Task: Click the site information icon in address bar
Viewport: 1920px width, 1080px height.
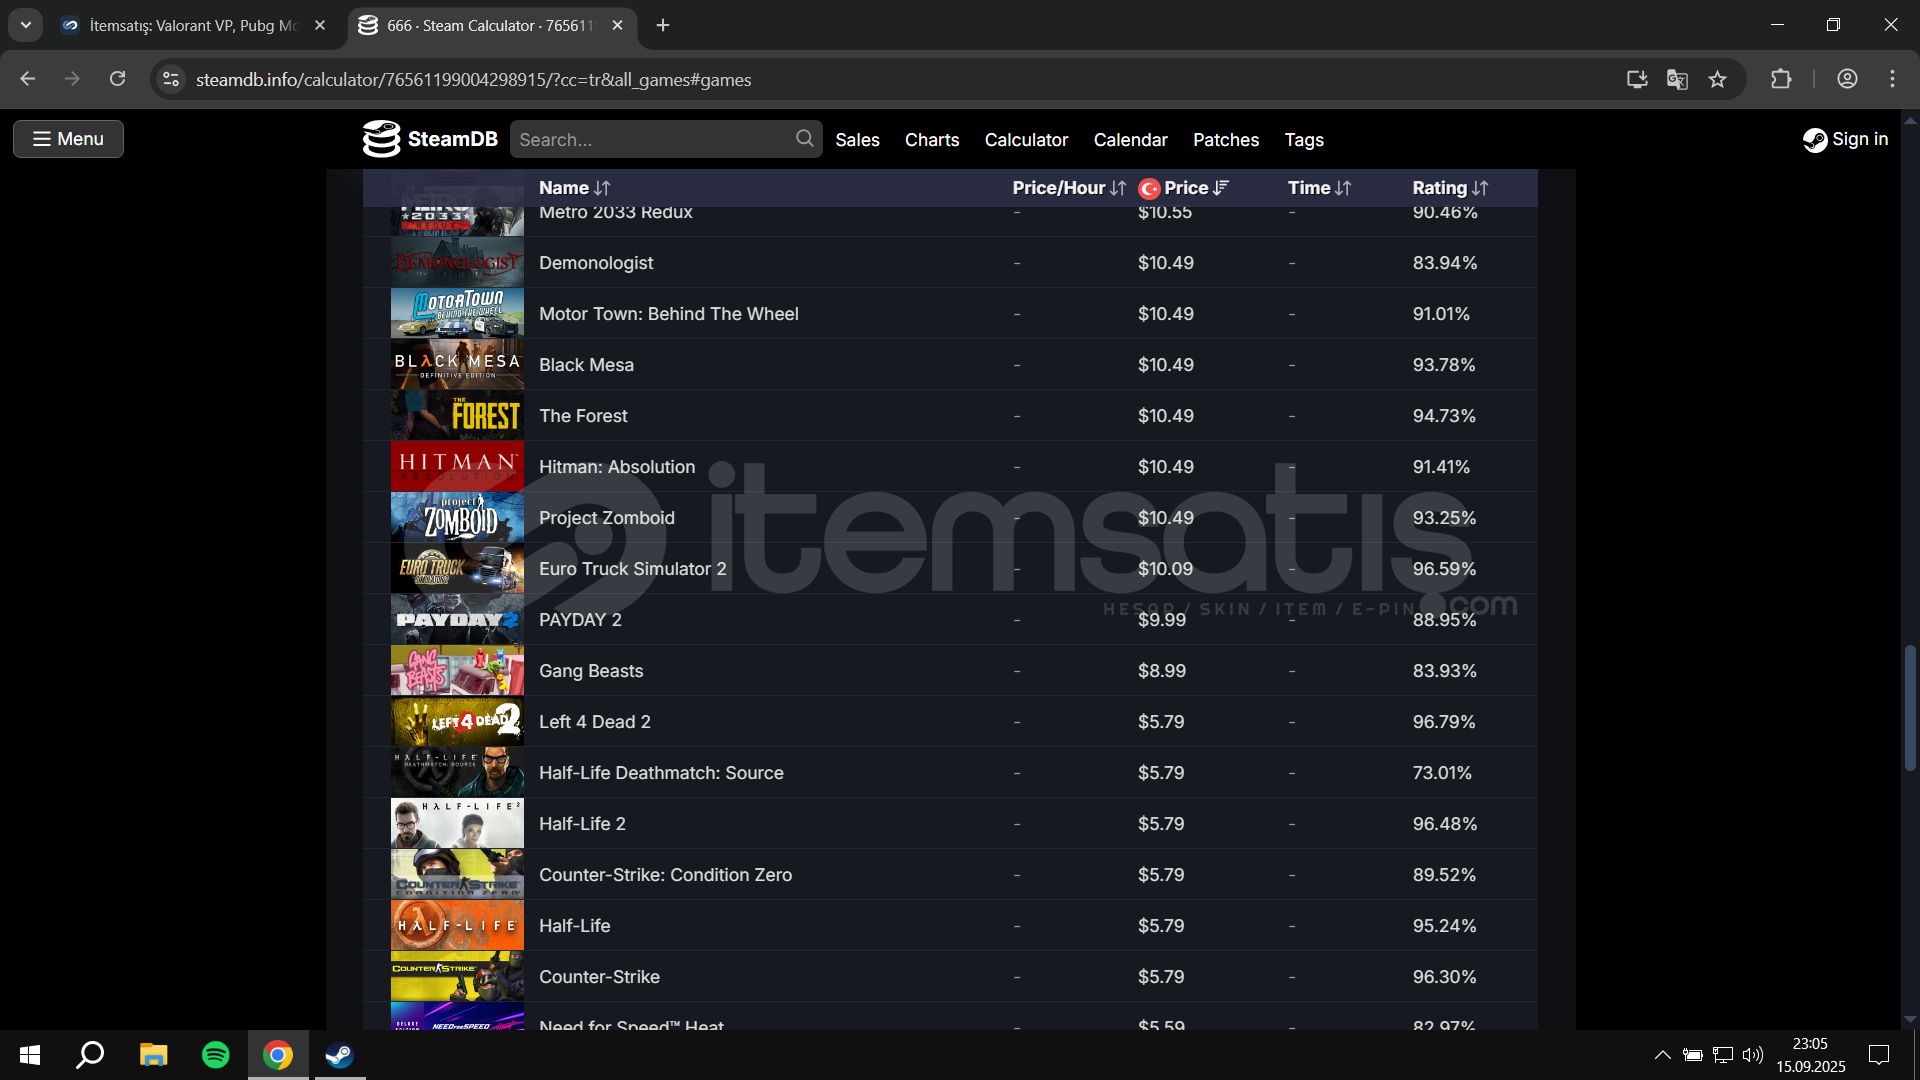Action: pyautogui.click(x=171, y=79)
